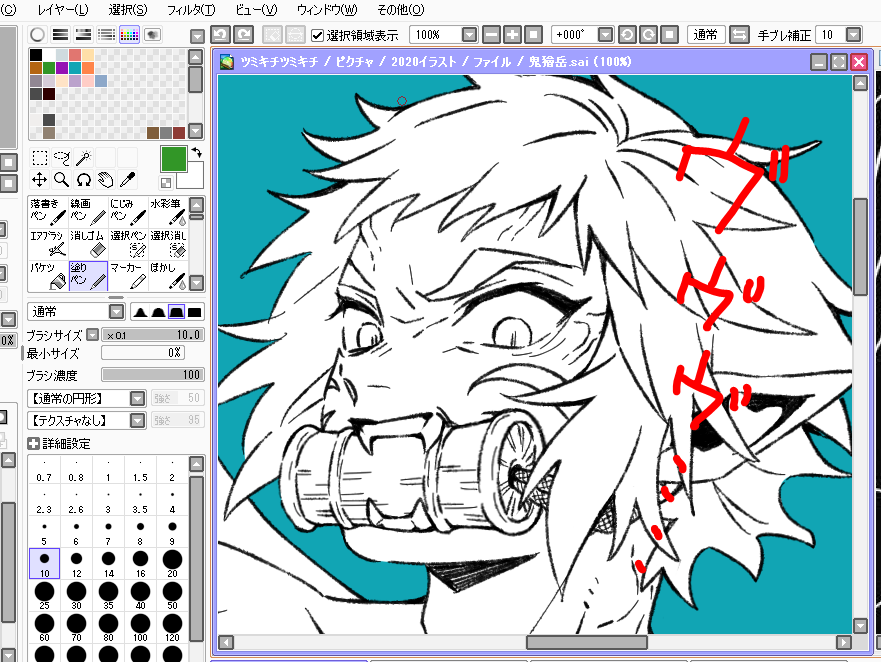
Task: Open the color panel options dropdown arrow
Action: [197, 37]
